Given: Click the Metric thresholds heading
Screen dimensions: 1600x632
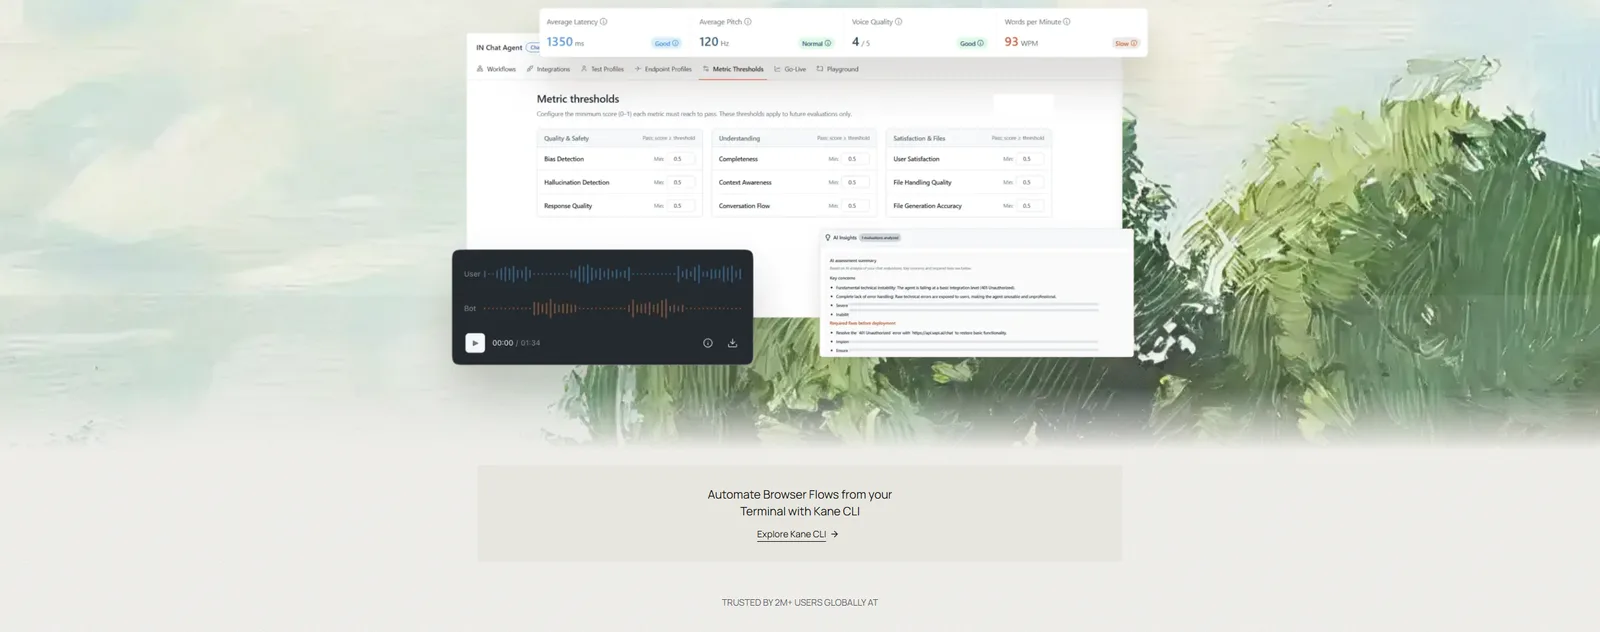Looking at the screenshot, I should click(x=578, y=99).
